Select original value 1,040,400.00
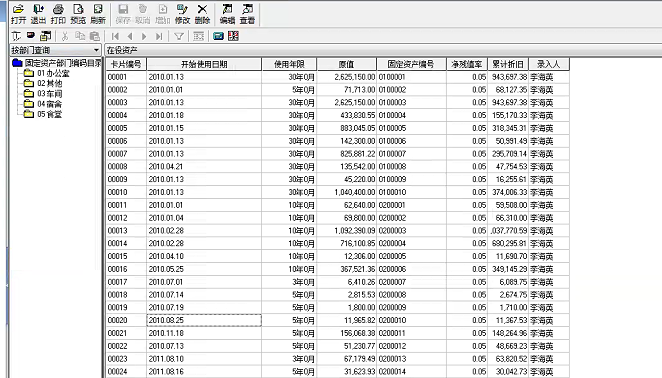 point(347,192)
